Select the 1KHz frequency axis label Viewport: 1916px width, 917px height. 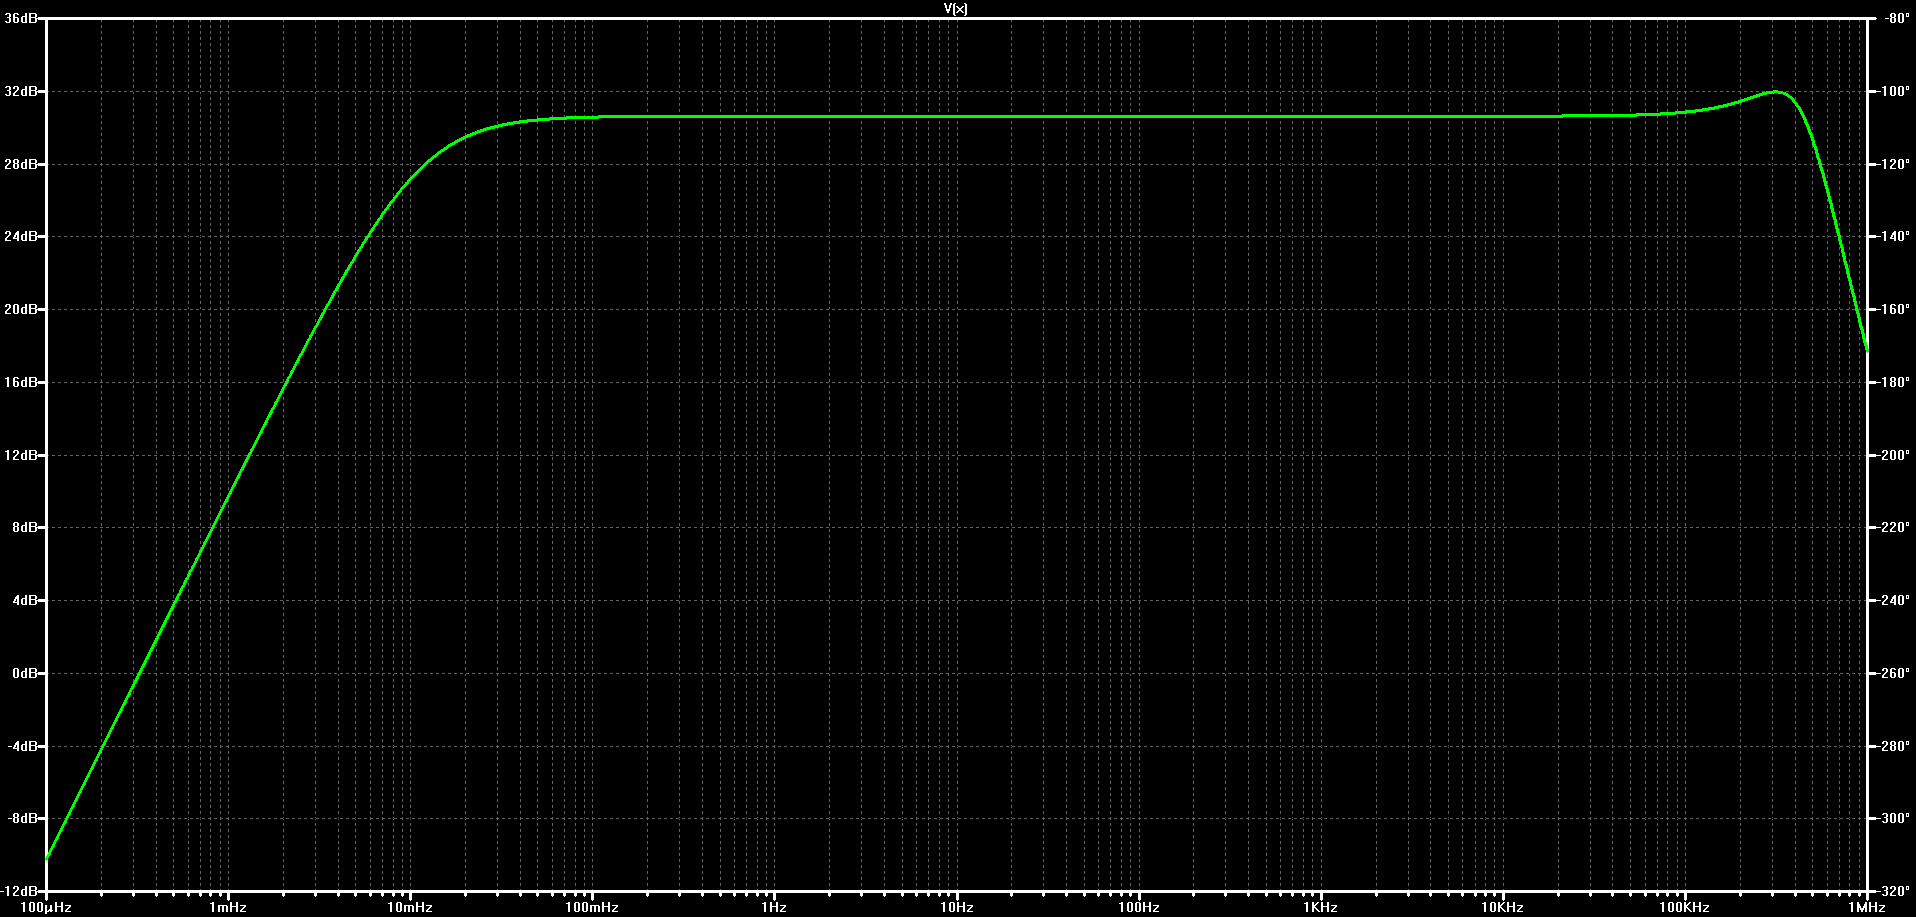[x=1321, y=907]
